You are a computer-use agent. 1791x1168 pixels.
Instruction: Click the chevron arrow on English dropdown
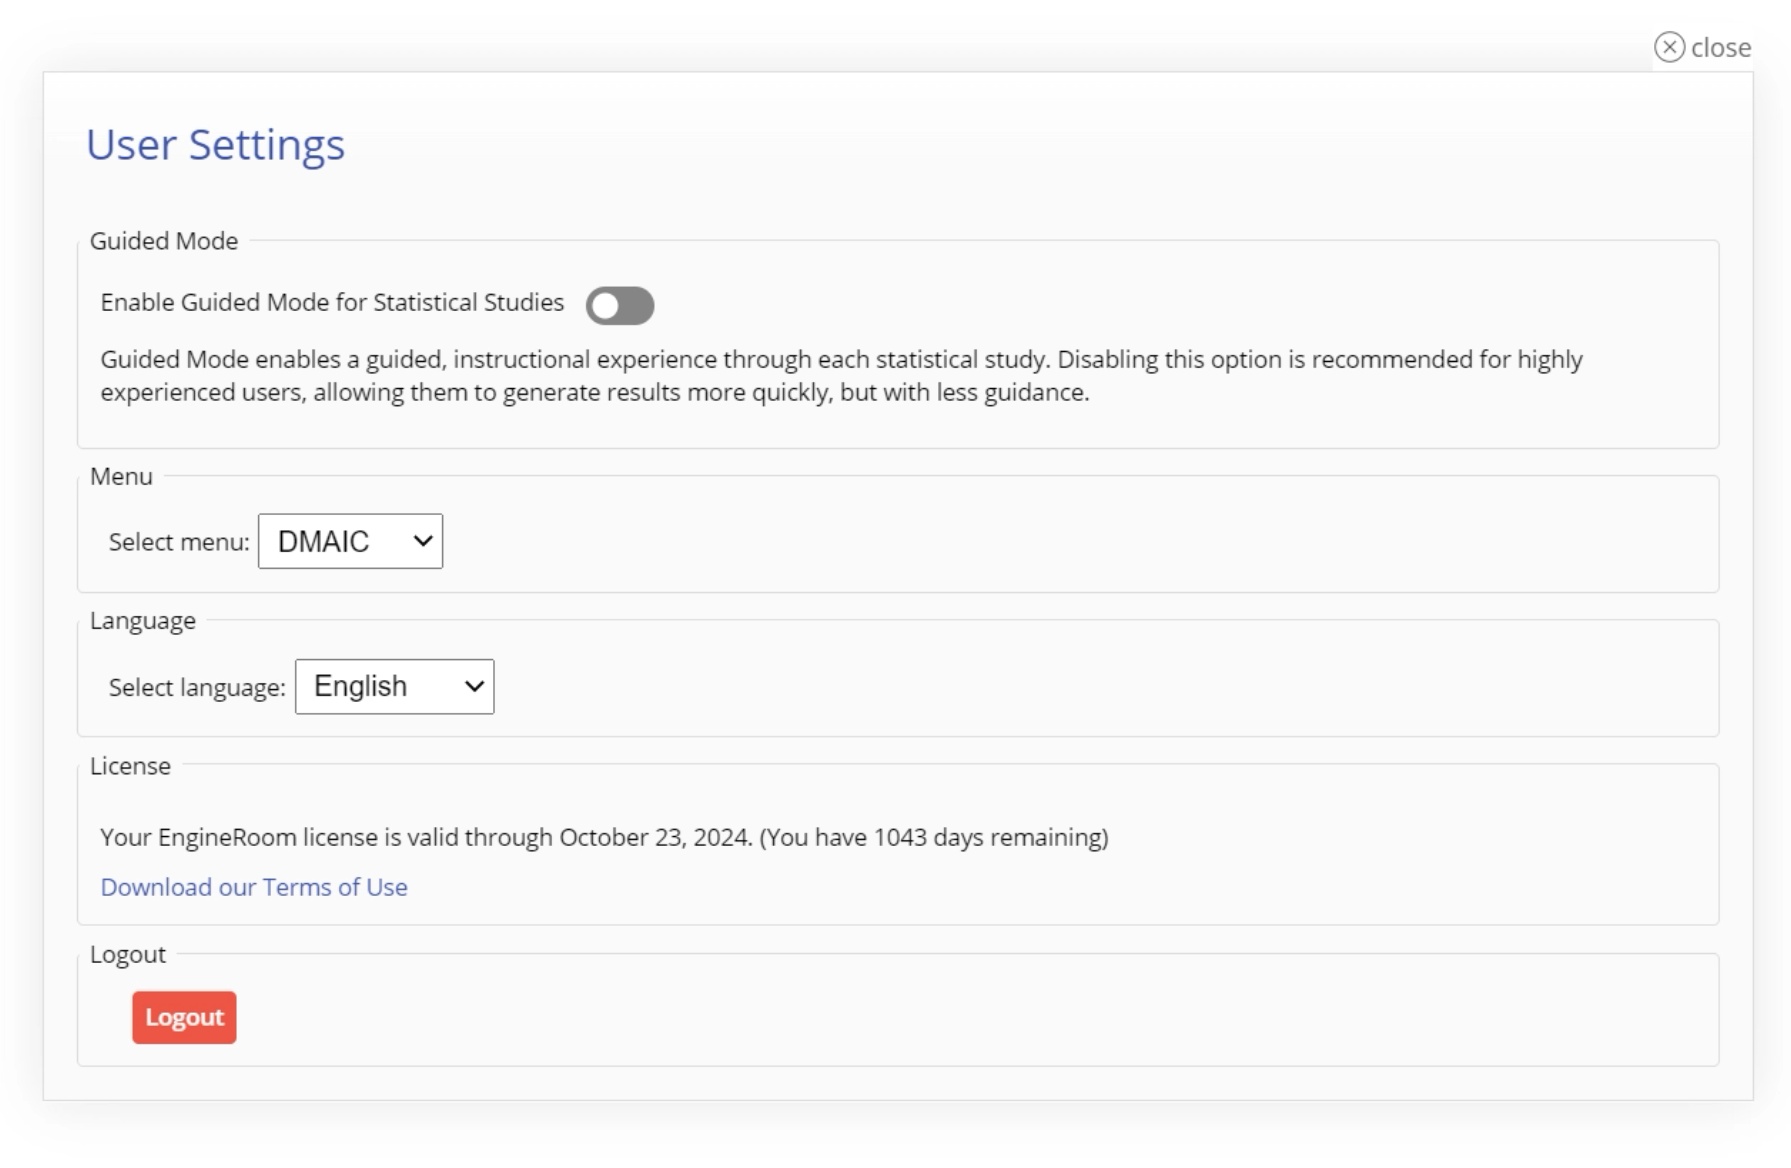[x=474, y=687]
